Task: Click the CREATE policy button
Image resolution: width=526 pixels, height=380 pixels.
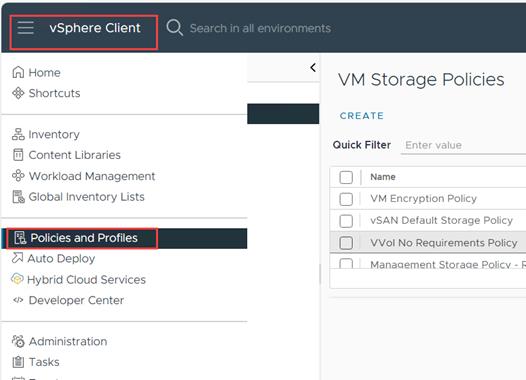Action: (362, 116)
